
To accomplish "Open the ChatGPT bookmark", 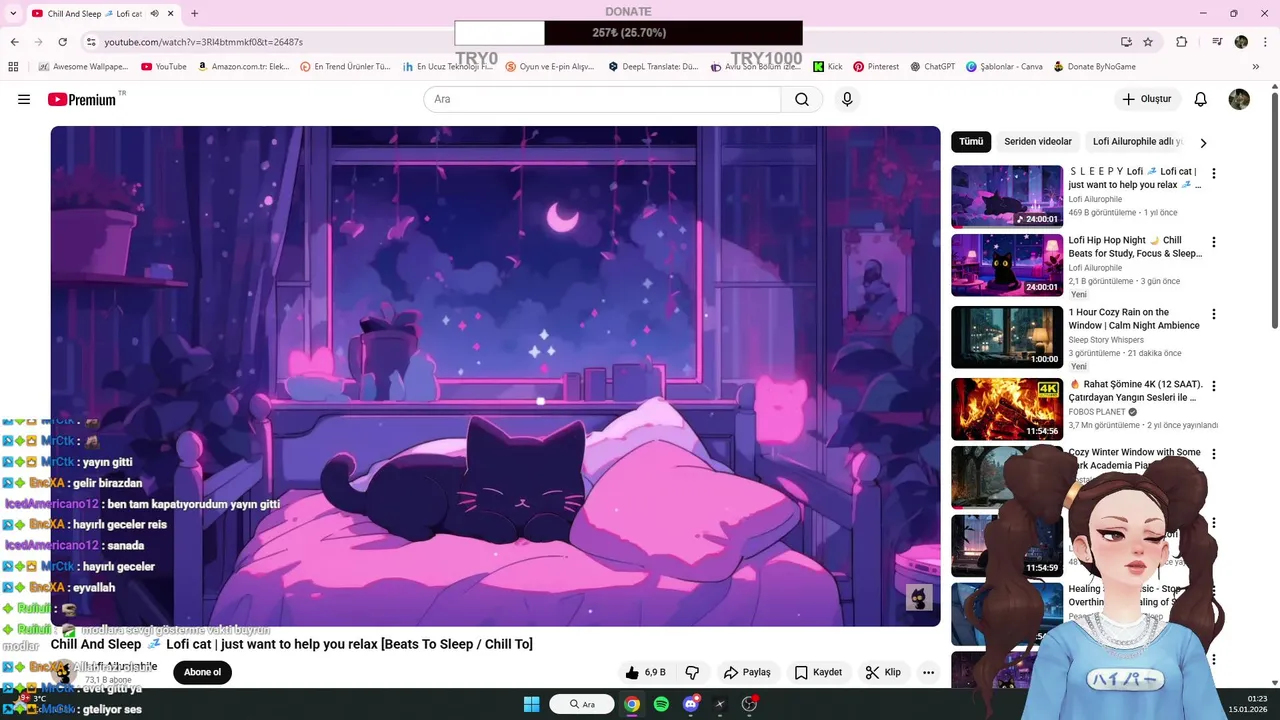I will [x=932, y=67].
